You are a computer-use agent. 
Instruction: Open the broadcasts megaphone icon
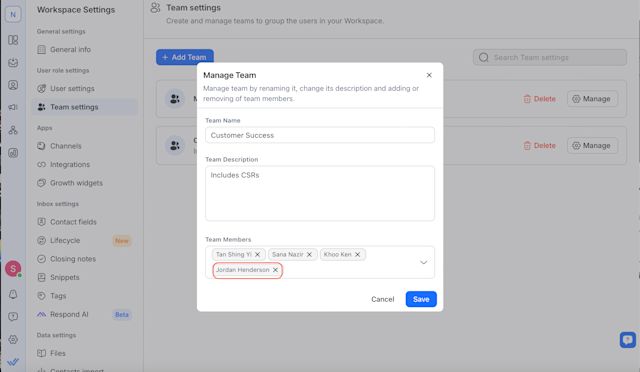(13, 107)
